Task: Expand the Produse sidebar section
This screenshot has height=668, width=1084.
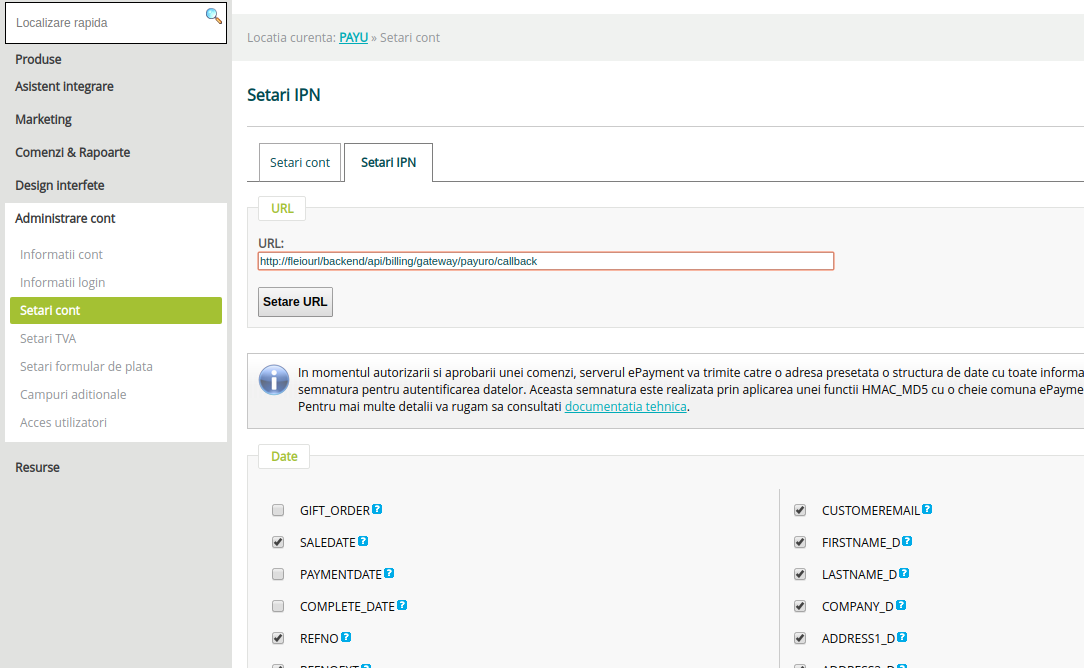Action: click(38, 59)
